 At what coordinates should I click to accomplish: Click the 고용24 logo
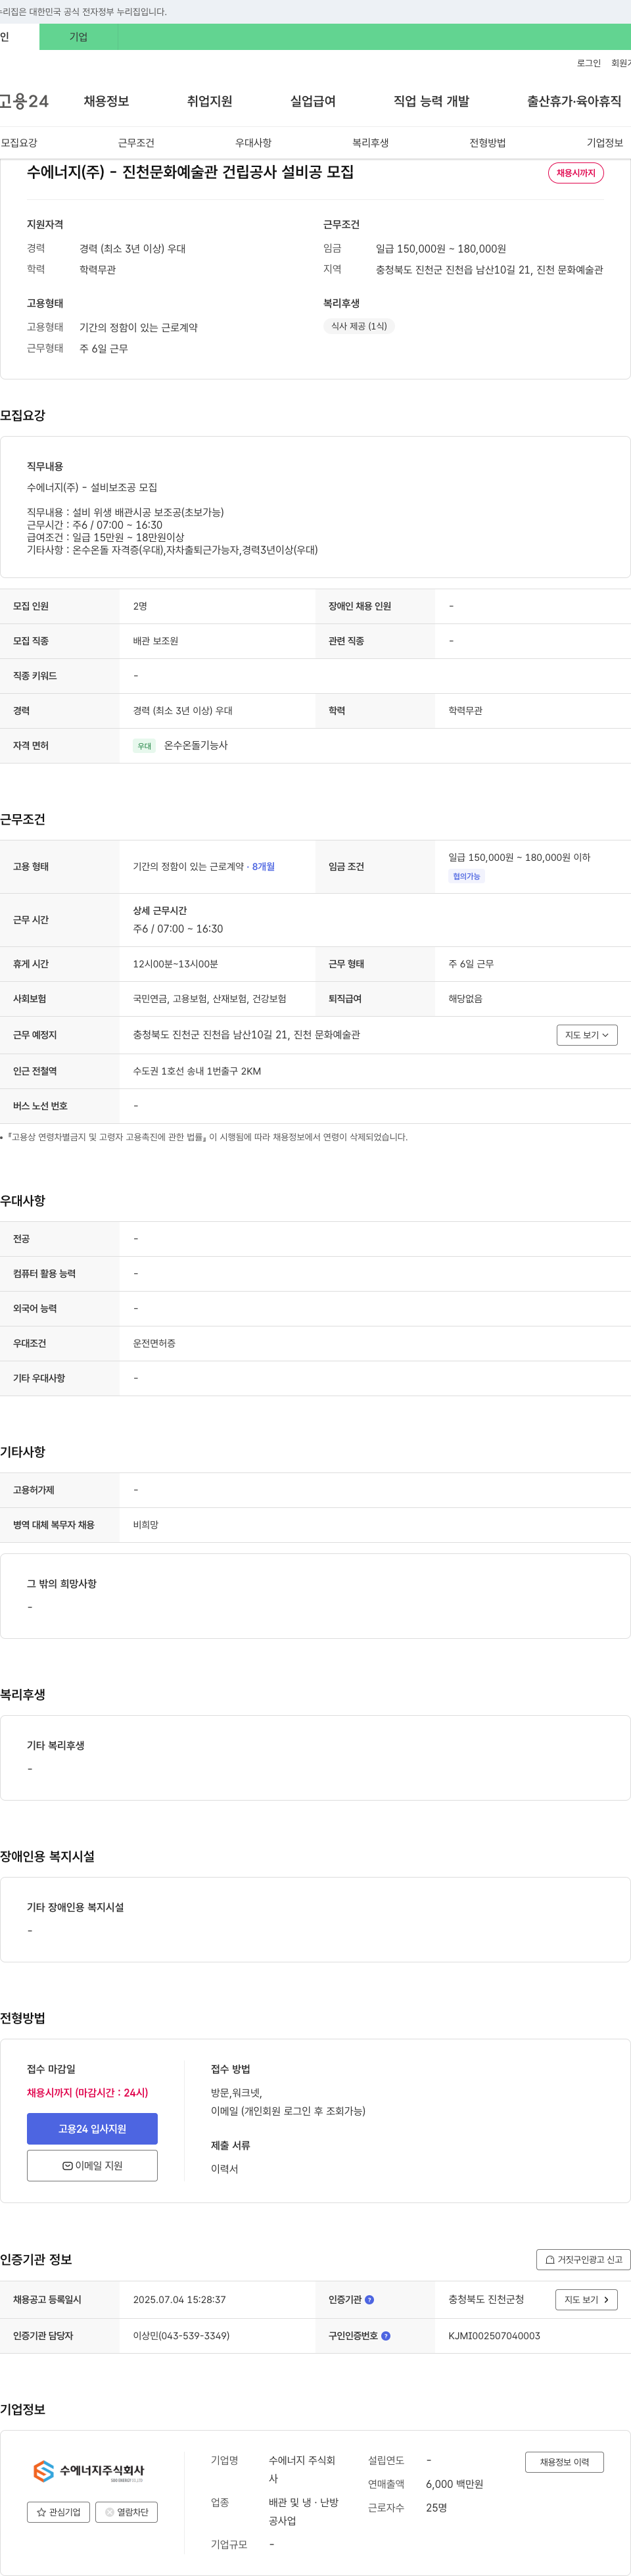pyautogui.click(x=24, y=101)
